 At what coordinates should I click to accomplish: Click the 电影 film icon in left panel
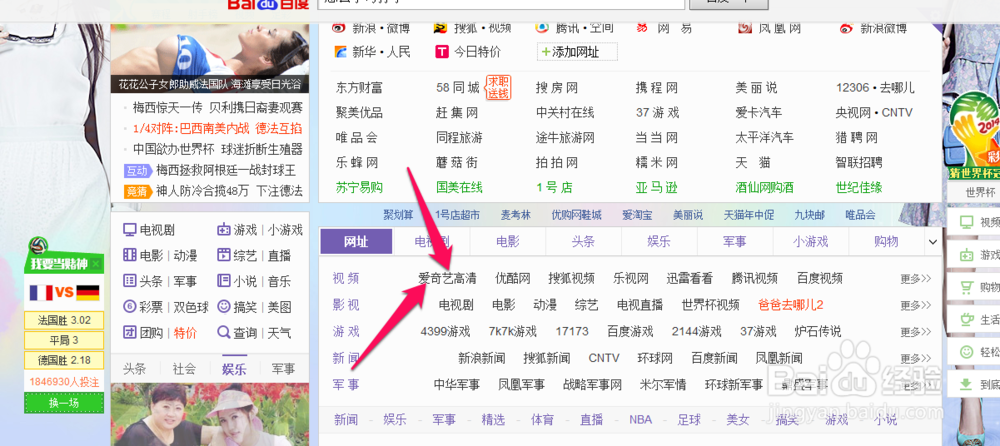129,255
